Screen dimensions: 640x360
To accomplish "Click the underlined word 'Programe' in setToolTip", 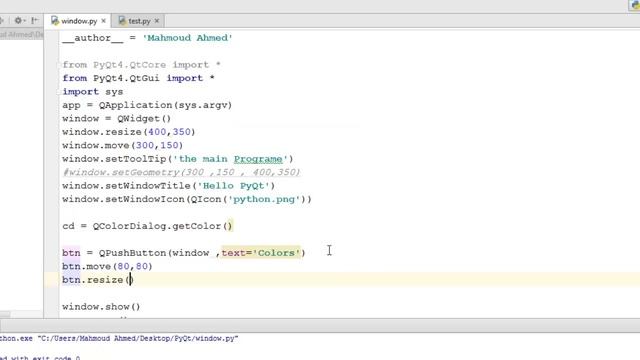I will pyautogui.click(x=258, y=159).
